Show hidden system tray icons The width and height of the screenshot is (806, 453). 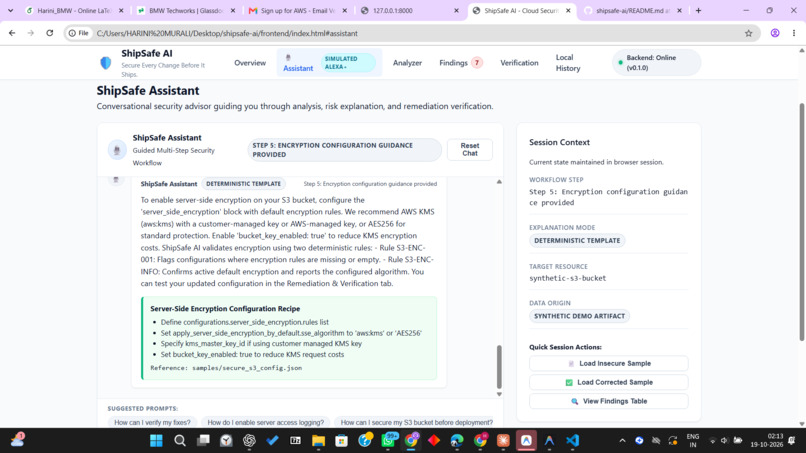622,441
